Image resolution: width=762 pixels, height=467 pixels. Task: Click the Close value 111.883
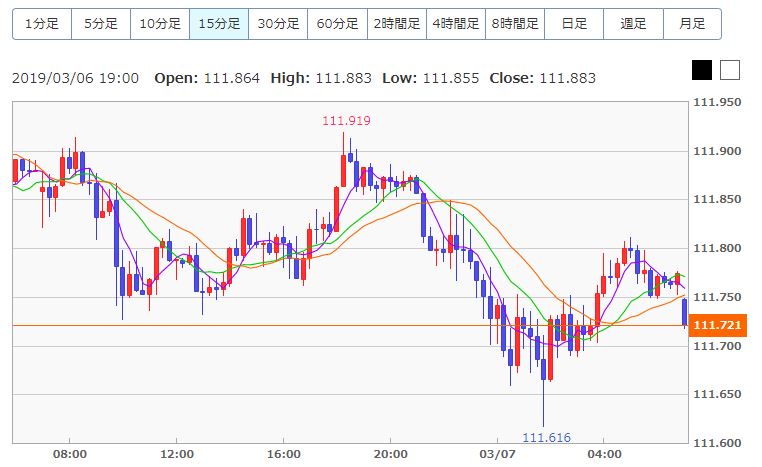coord(568,78)
